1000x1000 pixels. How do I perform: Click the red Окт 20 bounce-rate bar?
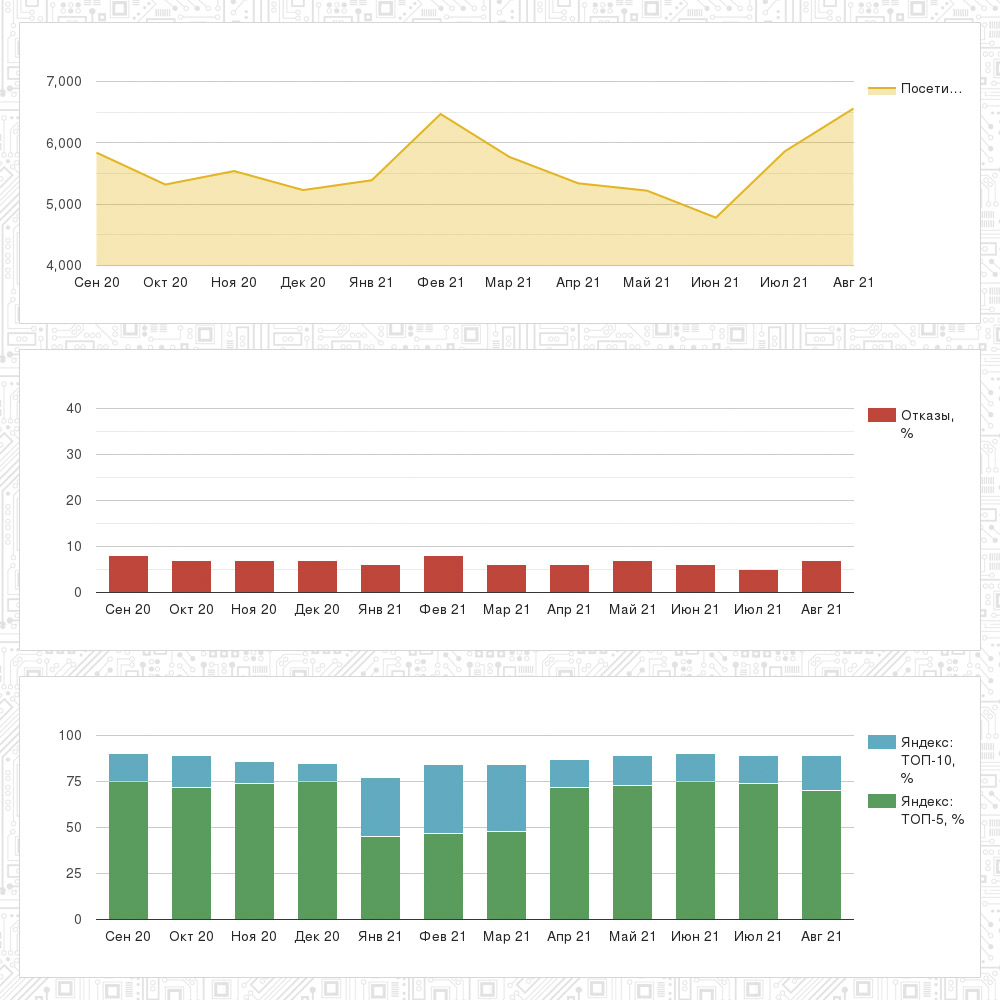tap(191, 577)
